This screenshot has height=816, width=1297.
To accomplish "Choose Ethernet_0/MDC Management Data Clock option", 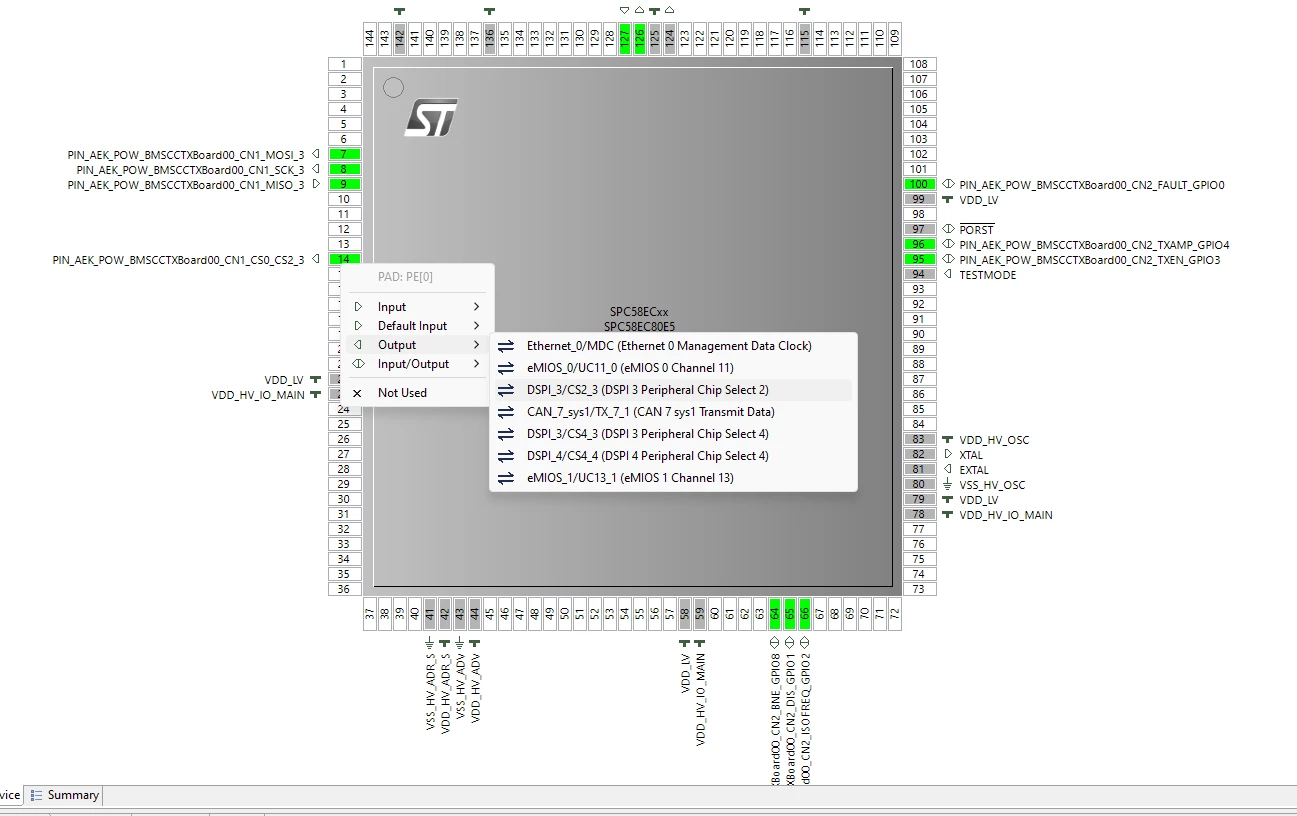I will tap(672, 346).
